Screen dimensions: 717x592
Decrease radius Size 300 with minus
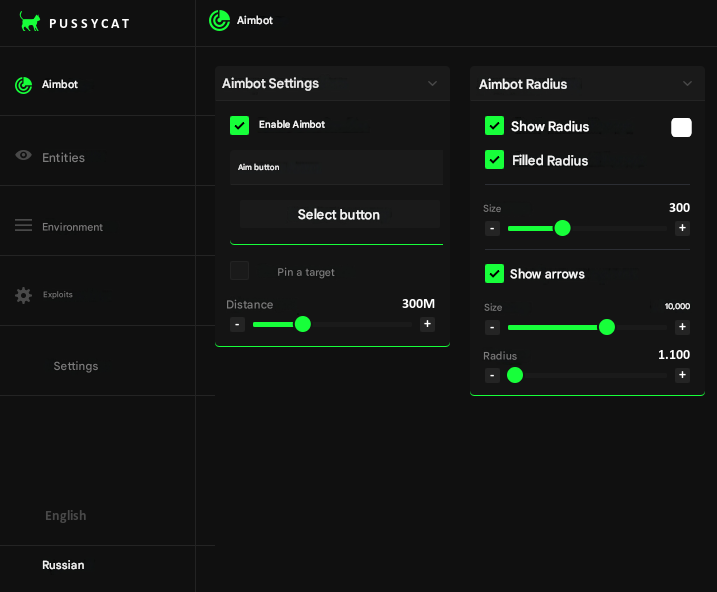coord(492,228)
